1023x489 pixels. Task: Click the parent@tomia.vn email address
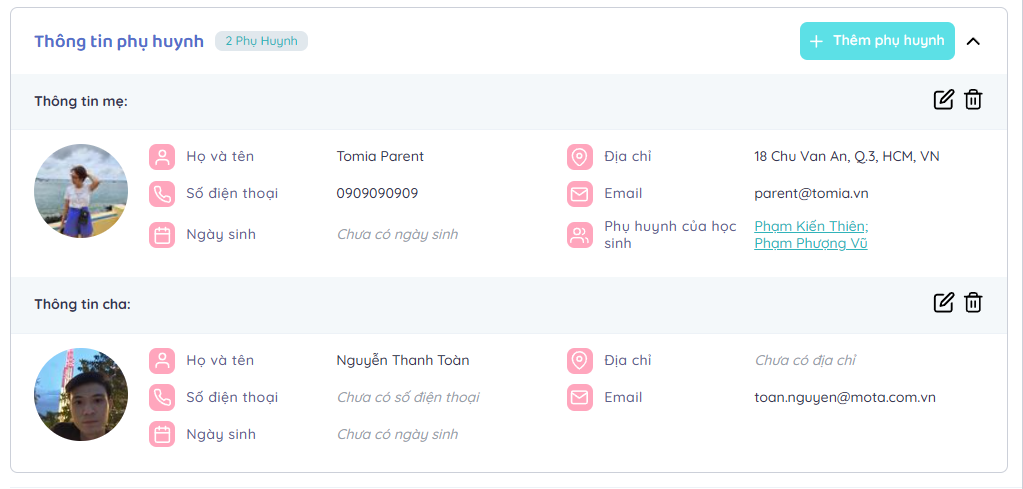pos(811,194)
